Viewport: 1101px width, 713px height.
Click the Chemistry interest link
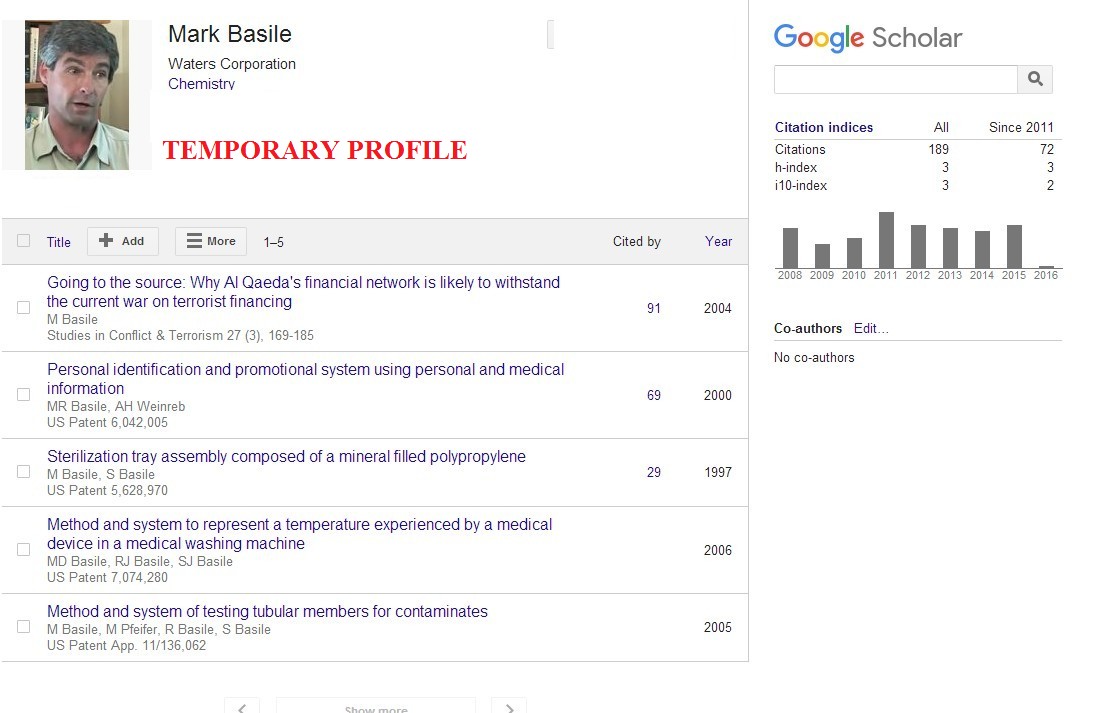[x=202, y=84]
